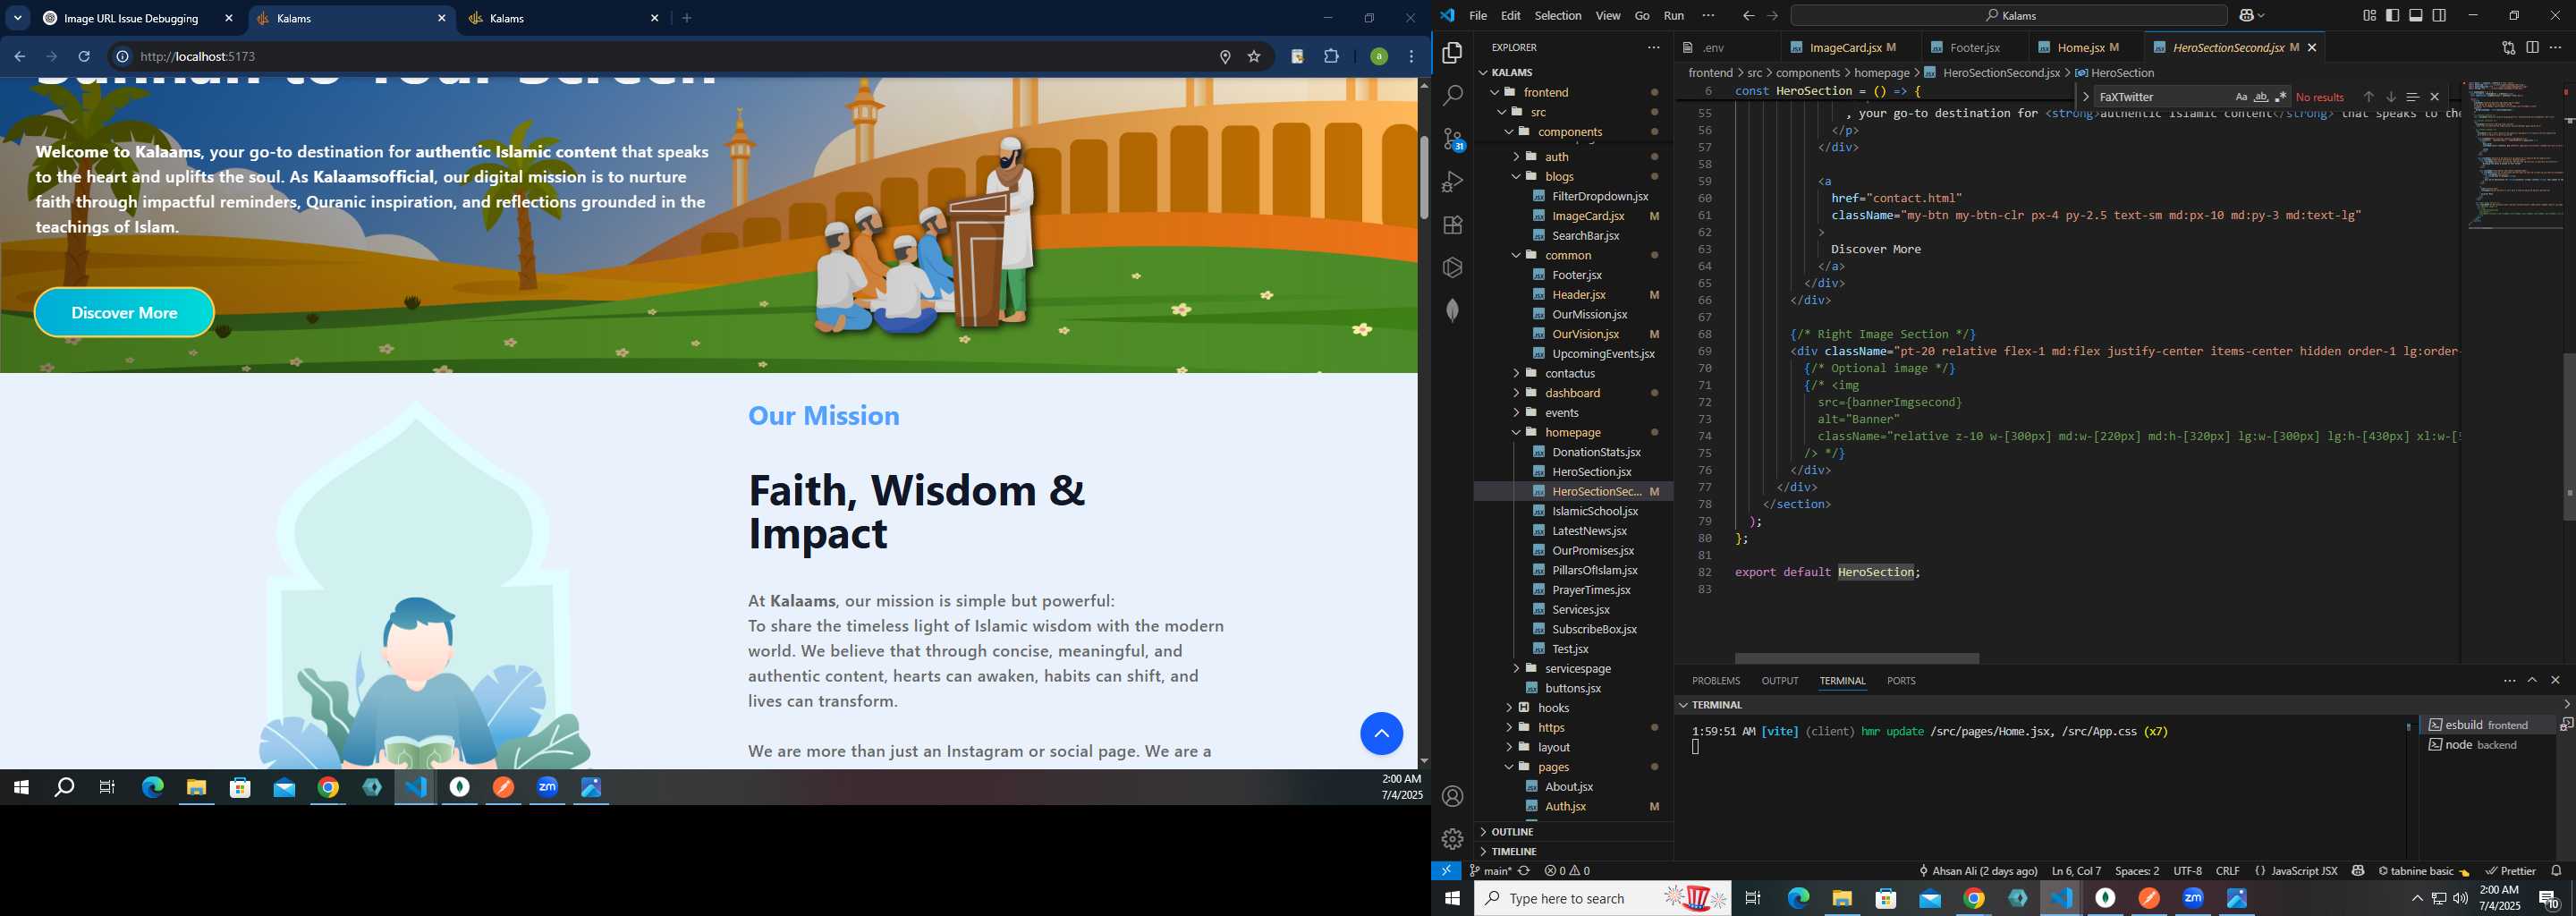The image size is (2576, 916).
Task: Go to previous find match arrow
Action: point(2368,97)
